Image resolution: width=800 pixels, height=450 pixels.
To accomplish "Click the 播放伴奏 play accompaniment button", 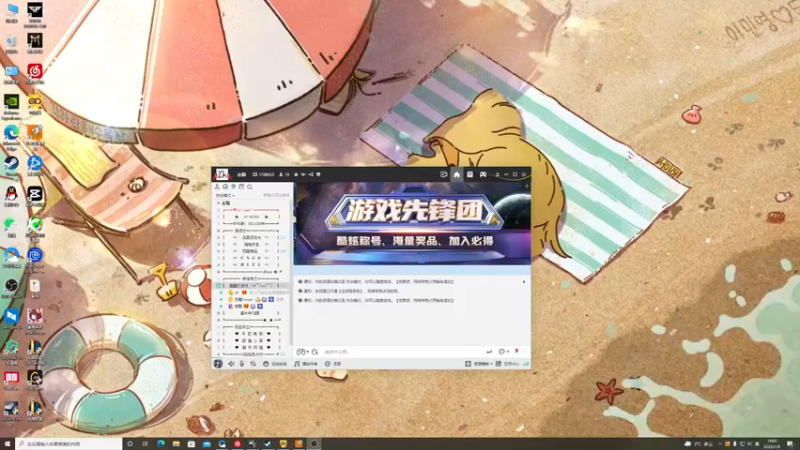I will pos(306,364).
